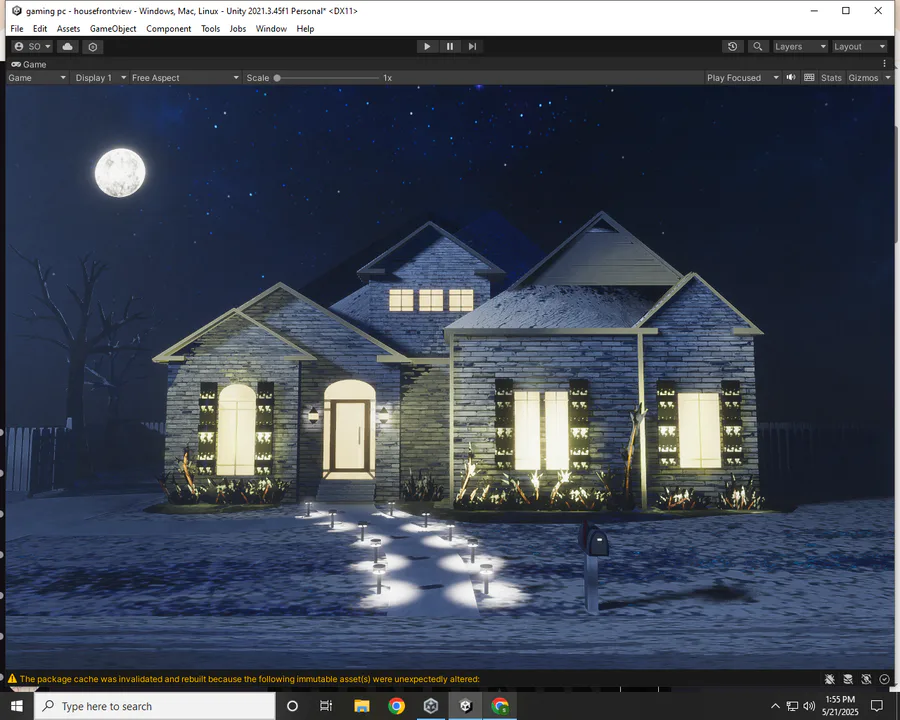Toggle Gizmos visibility button
This screenshot has width=900, height=720.
click(863, 78)
